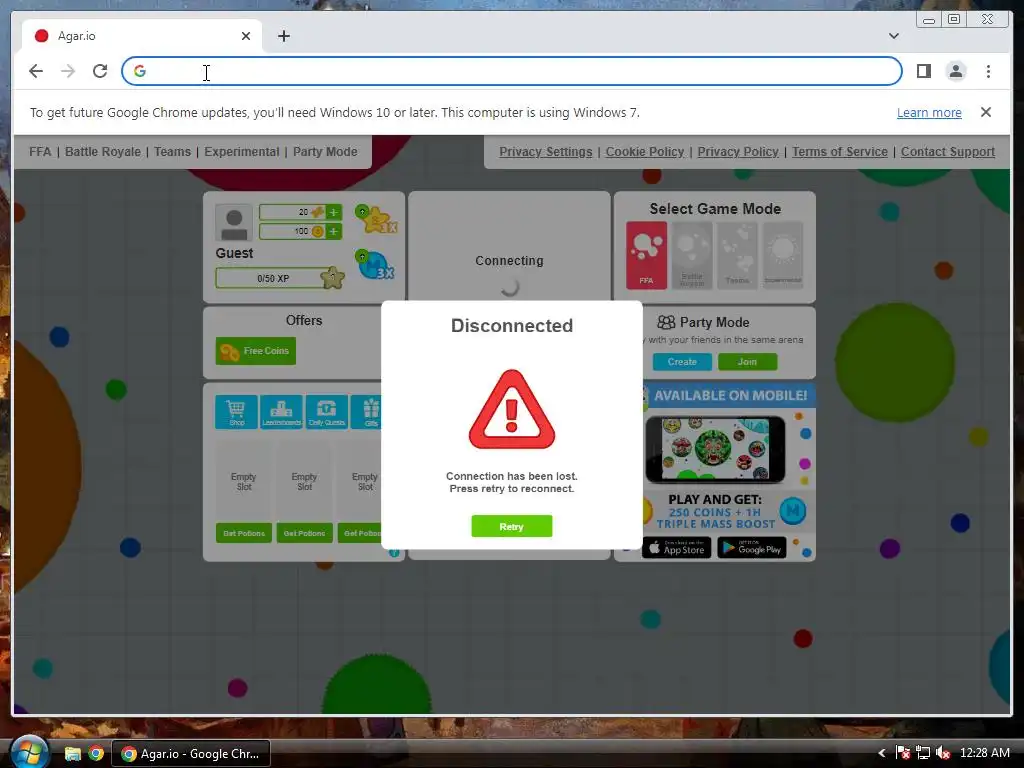The image size is (1024, 768).
Task: Choose Battle Royale in top menu
Action: (103, 152)
